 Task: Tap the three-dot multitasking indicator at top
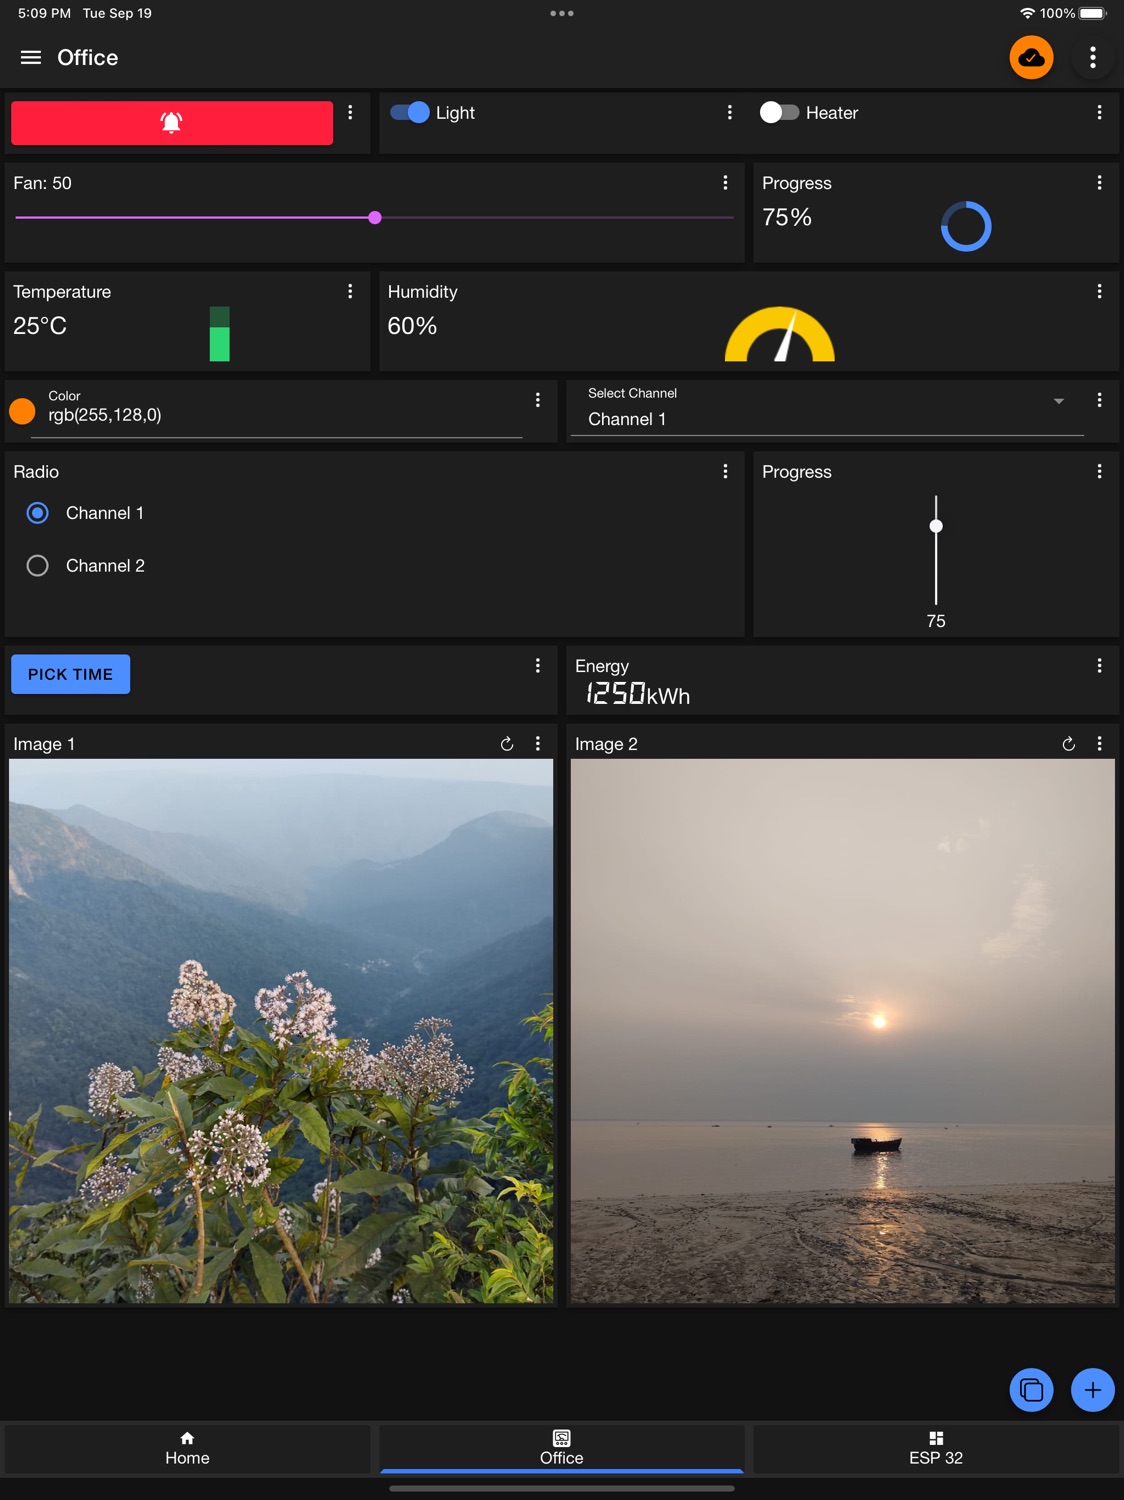pos(562,13)
